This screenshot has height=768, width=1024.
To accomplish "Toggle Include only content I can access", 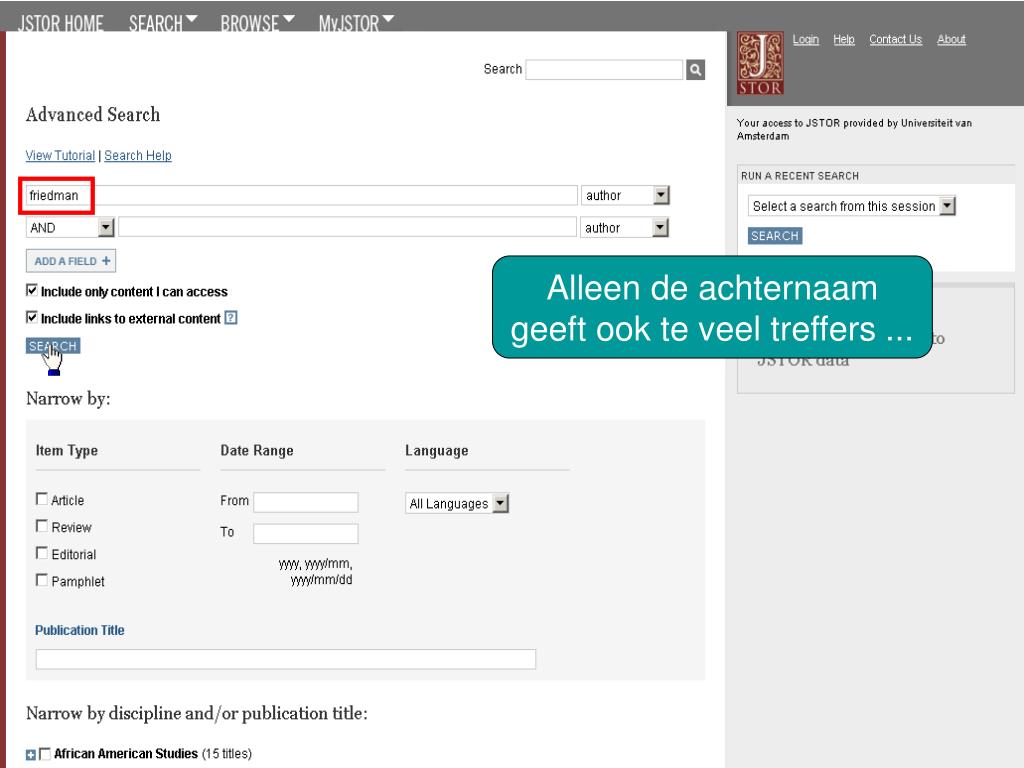I will coord(31,290).
